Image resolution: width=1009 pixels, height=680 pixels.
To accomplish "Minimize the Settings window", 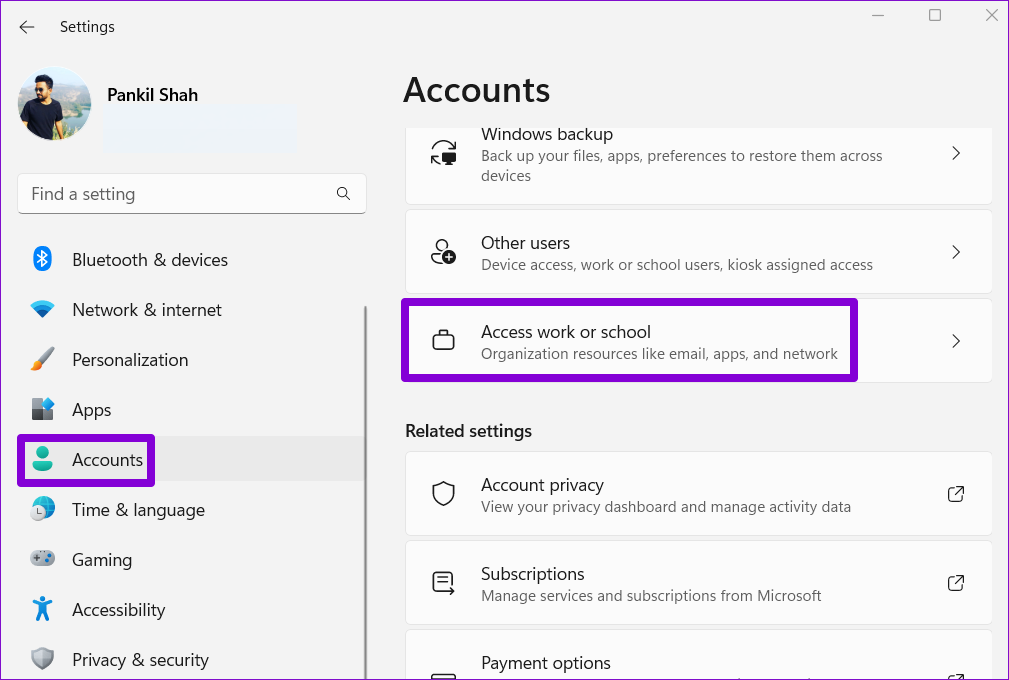I will pyautogui.click(x=878, y=15).
